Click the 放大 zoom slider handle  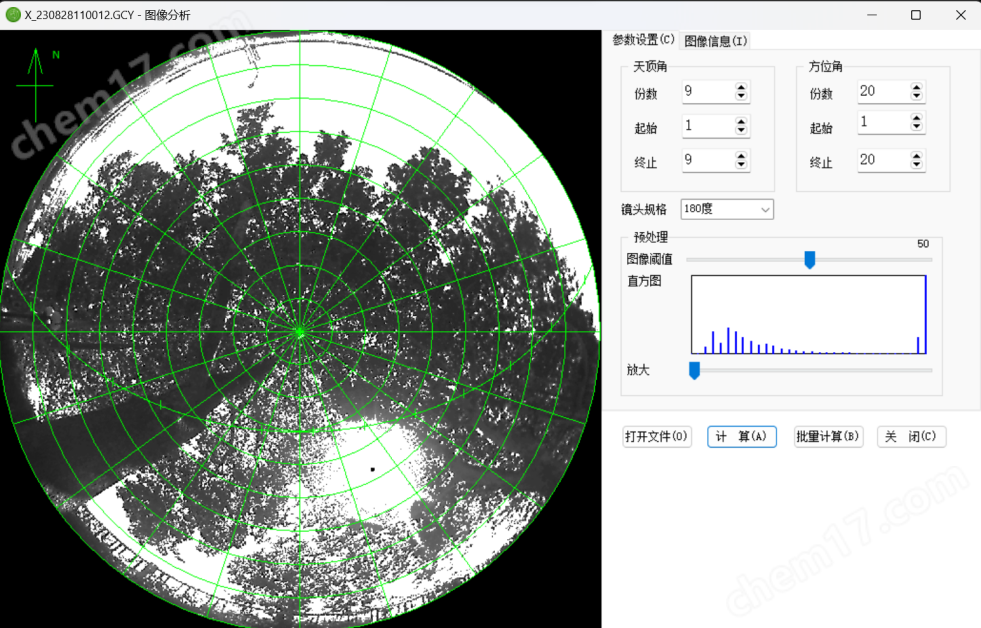click(694, 370)
